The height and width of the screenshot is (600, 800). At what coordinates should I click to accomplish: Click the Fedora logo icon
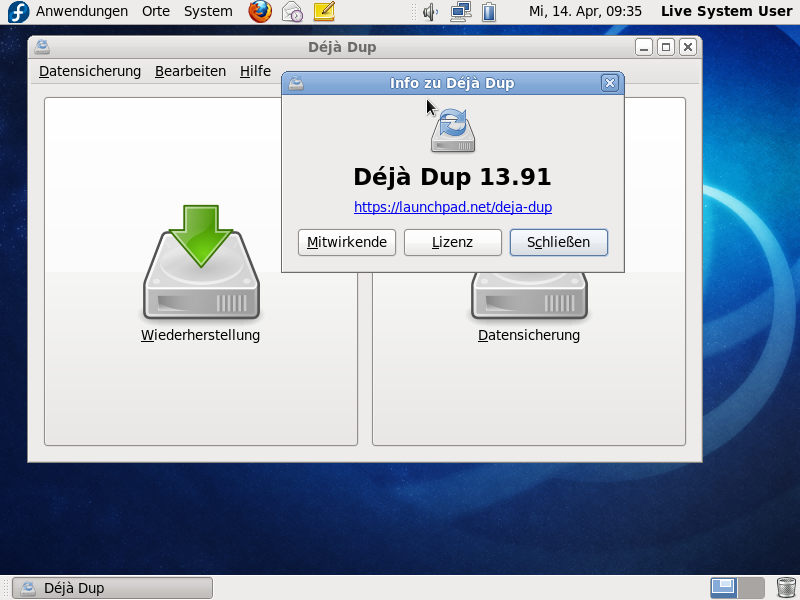(x=18, y=12)
